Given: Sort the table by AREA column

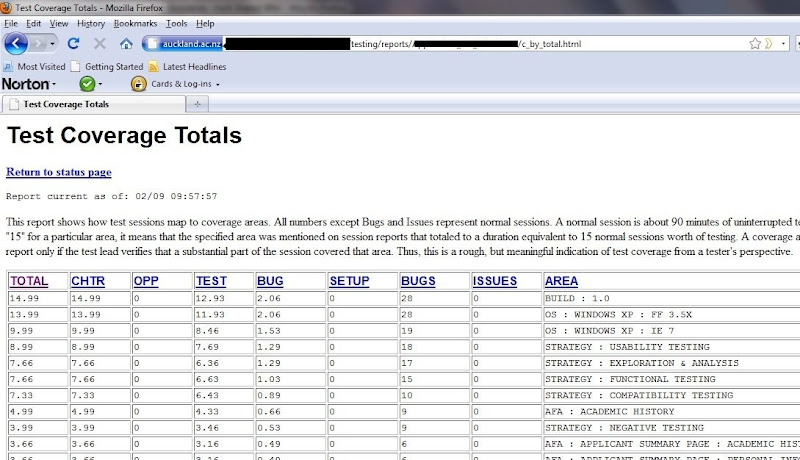Looking at the screenshot, I should click(561, 281).
